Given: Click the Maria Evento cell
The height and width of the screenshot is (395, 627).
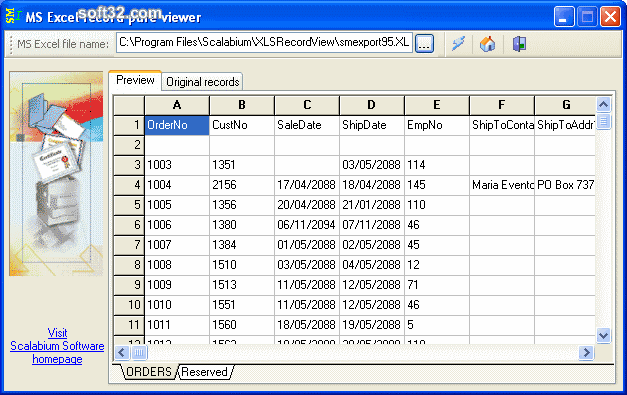Looking at the screenshot, I should click(x=502, y=185).
